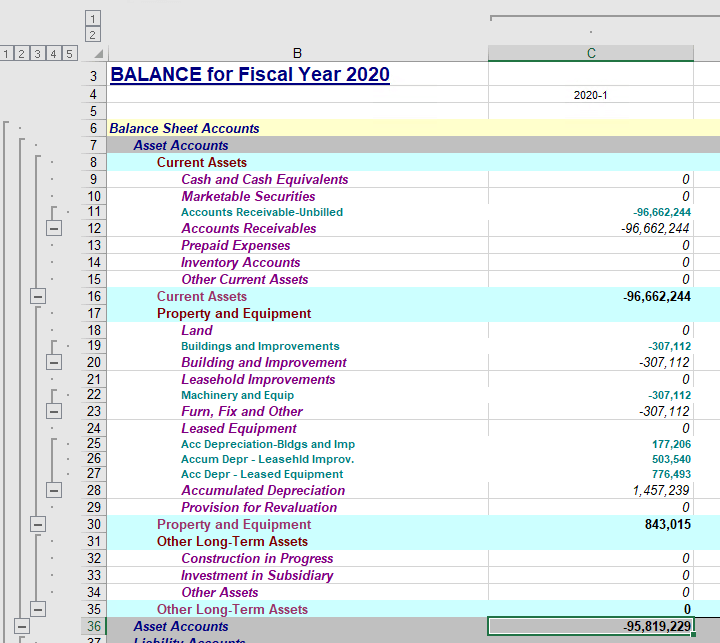The image size is (720, 643).
Task: Show row outline level 3
Action: 38,54
